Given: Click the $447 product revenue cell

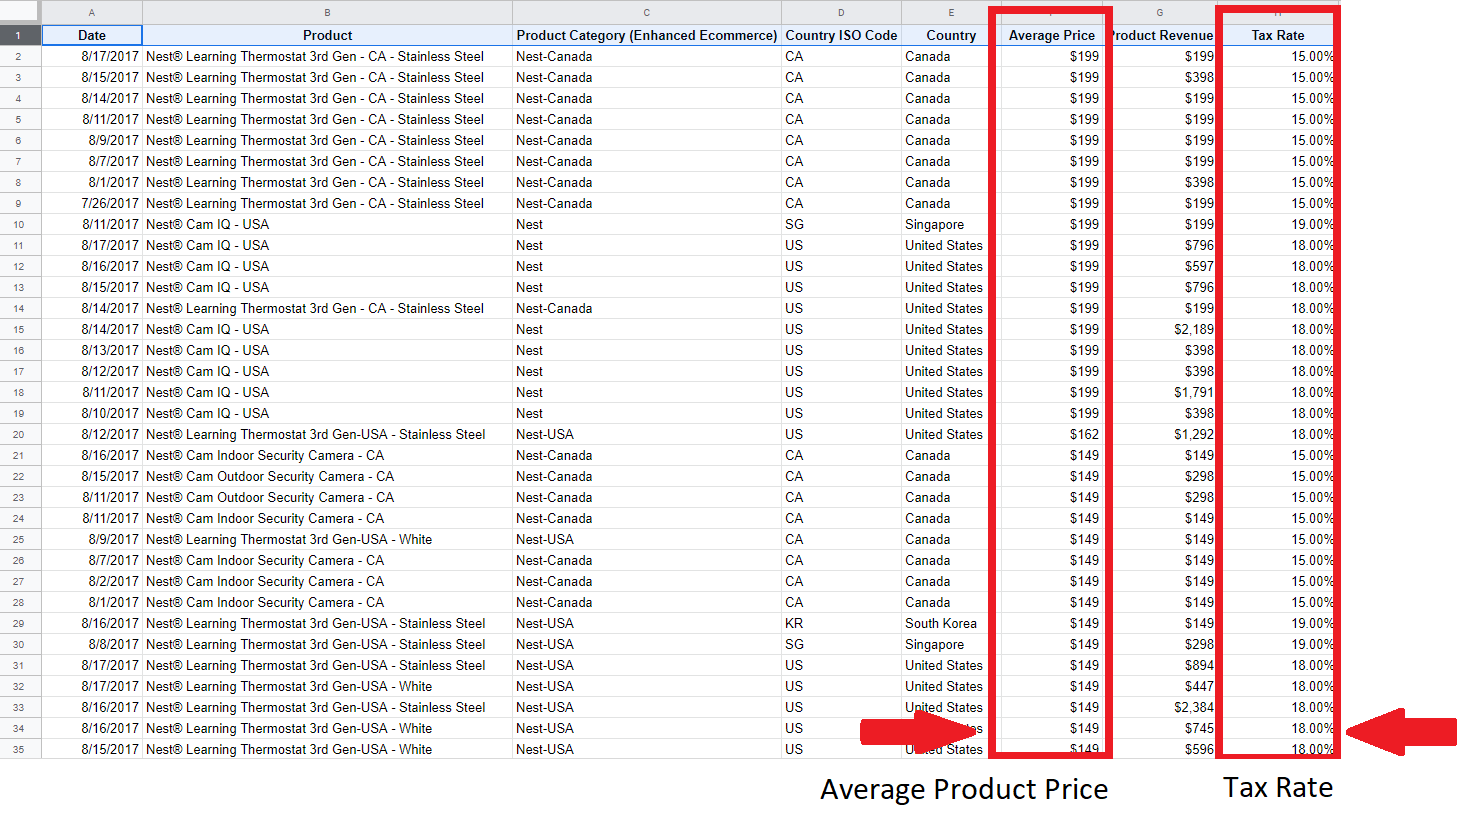Looking at the screenshot, I should coord(1160,686).
